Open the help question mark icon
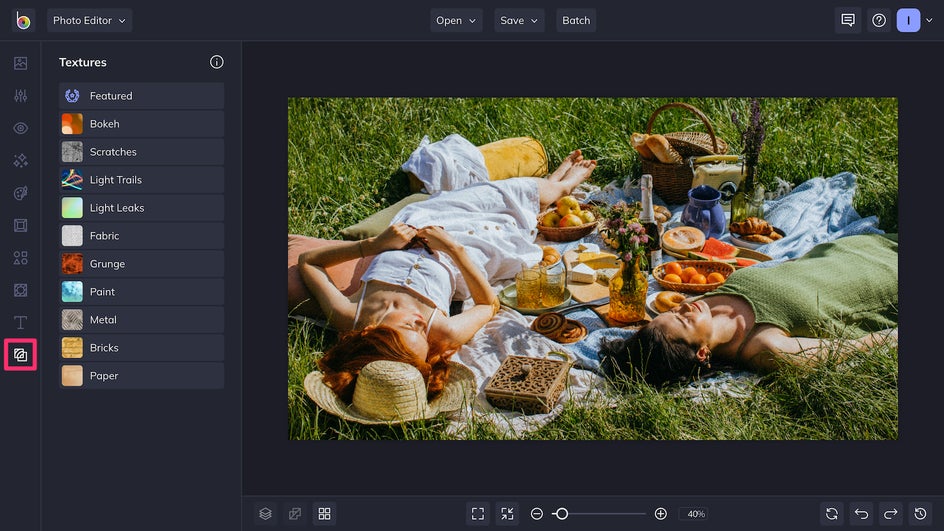Image resolution: width=944 pixels, height=531 pixels. pos(879,20)
